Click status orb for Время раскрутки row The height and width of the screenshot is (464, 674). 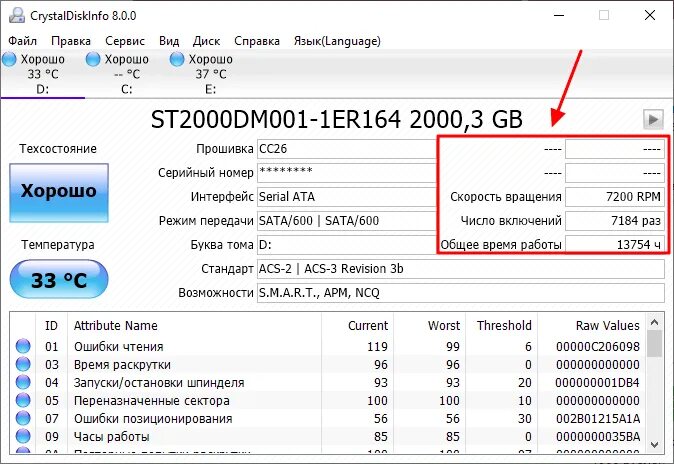tap(23, 364)
